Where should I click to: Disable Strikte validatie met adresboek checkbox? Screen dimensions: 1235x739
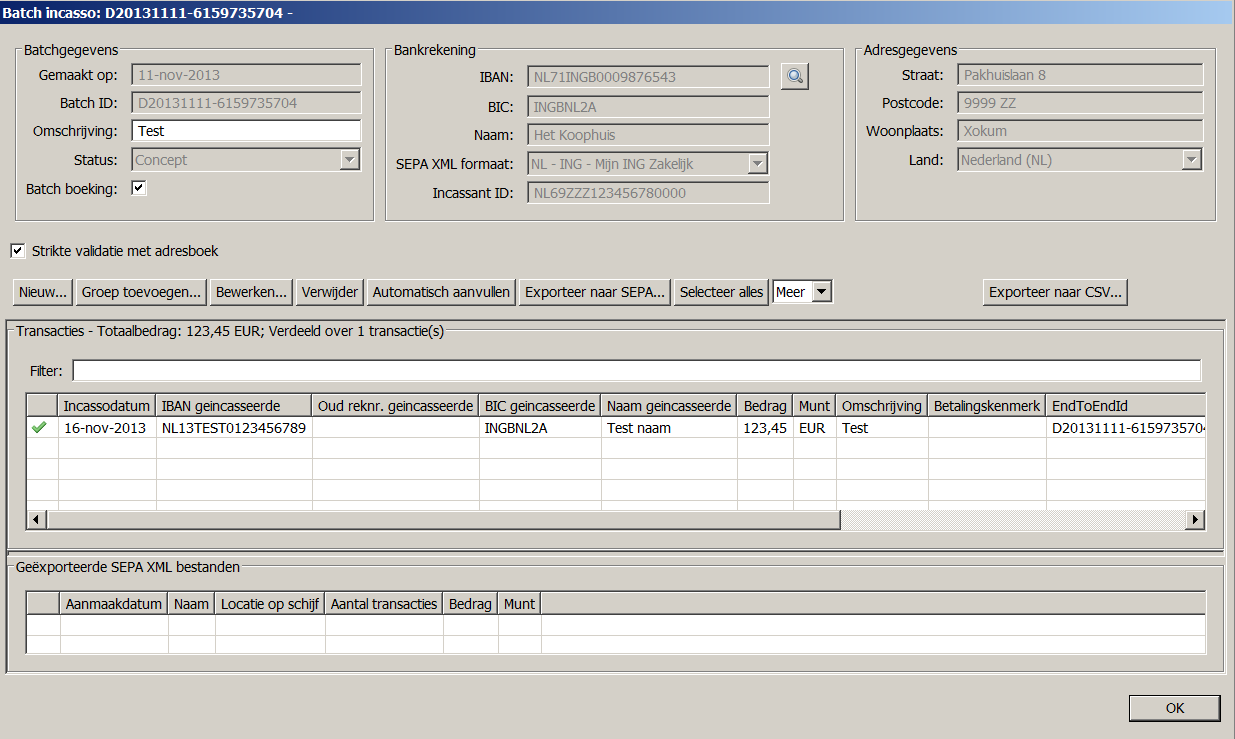[x=18, y=251]
